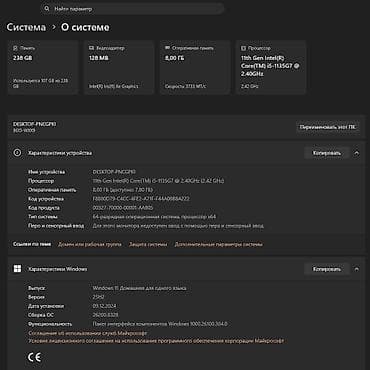Copy Windows specs with the Копировать button
This screenshot has width=370, height=370.
(327, 269)
